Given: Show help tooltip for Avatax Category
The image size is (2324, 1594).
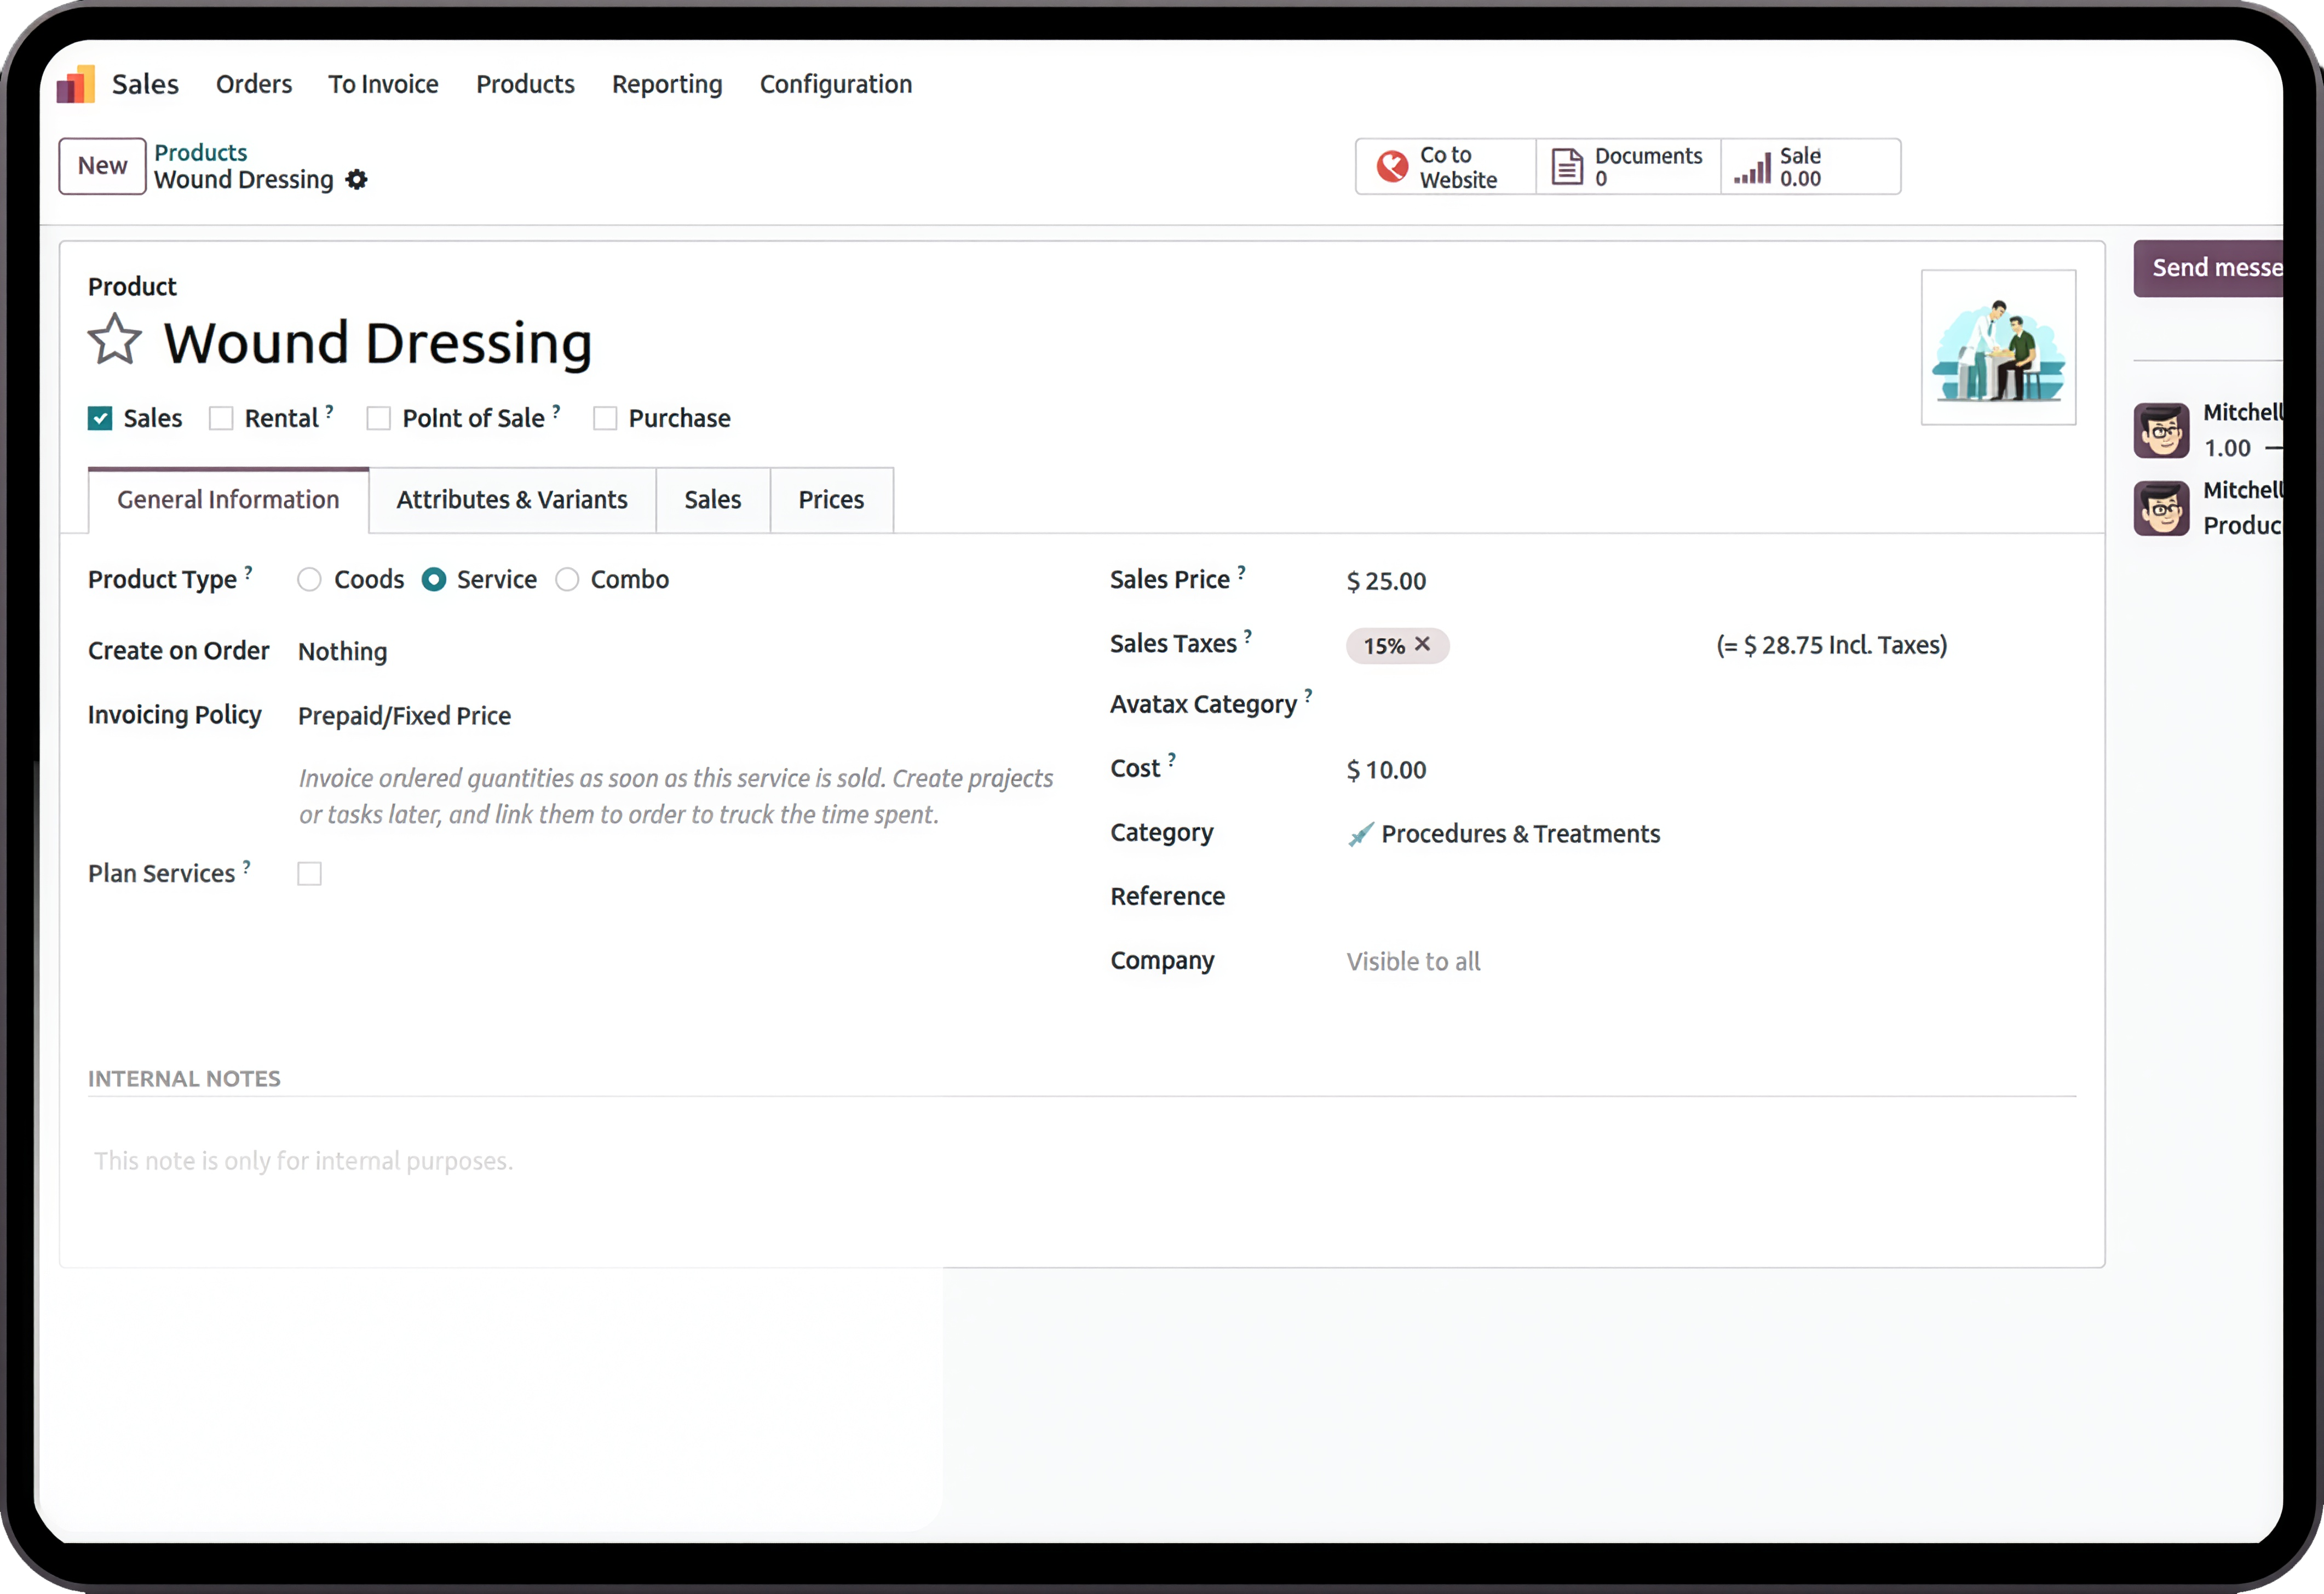Looking at the screenshot, I should [x=1308, y=696].
